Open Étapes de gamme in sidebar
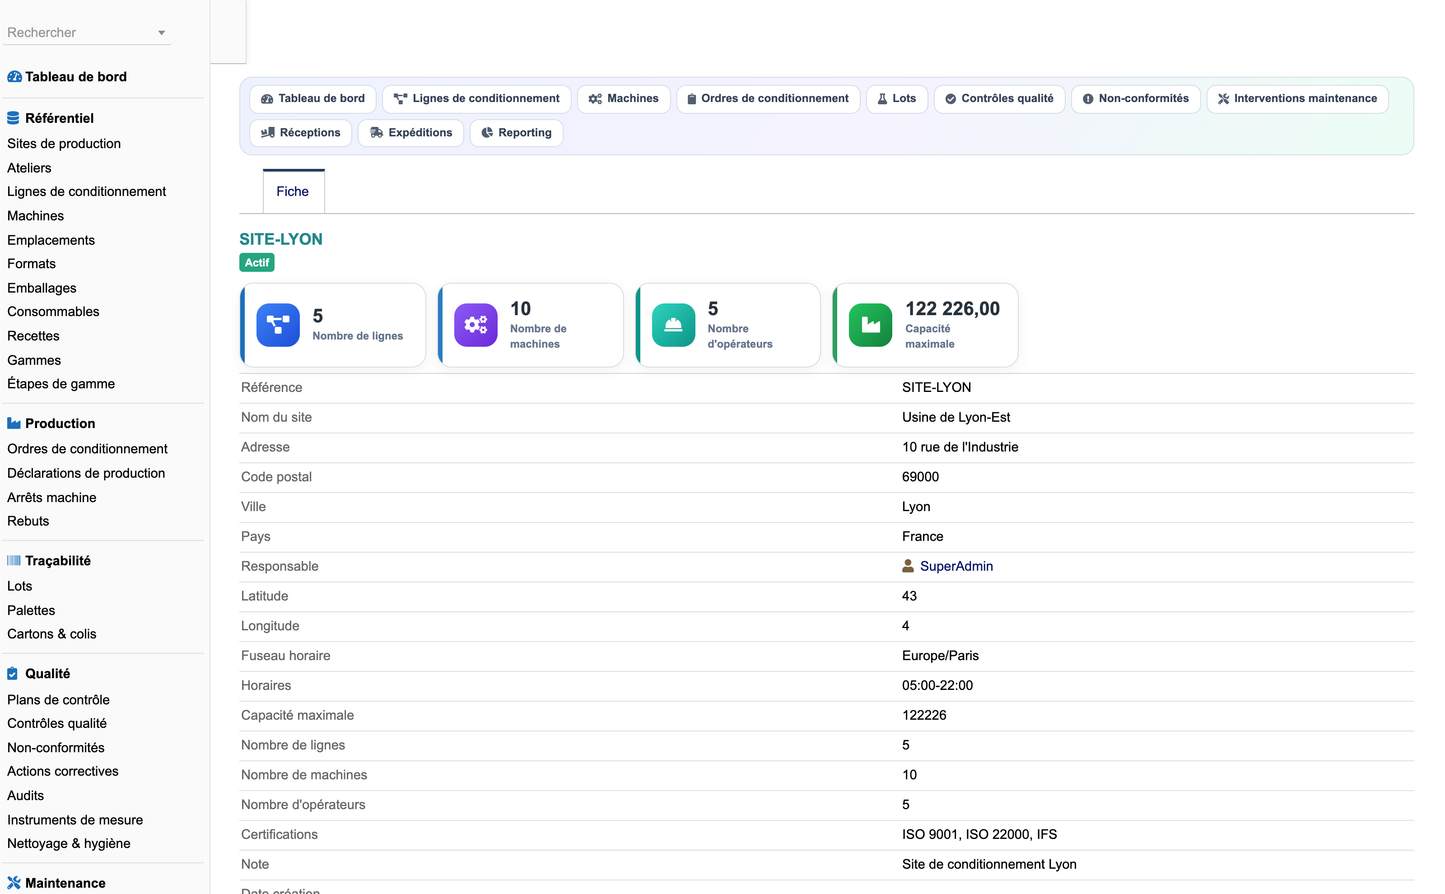The width and height of the screenshot is (1445, 894). (x=61, y=384)
